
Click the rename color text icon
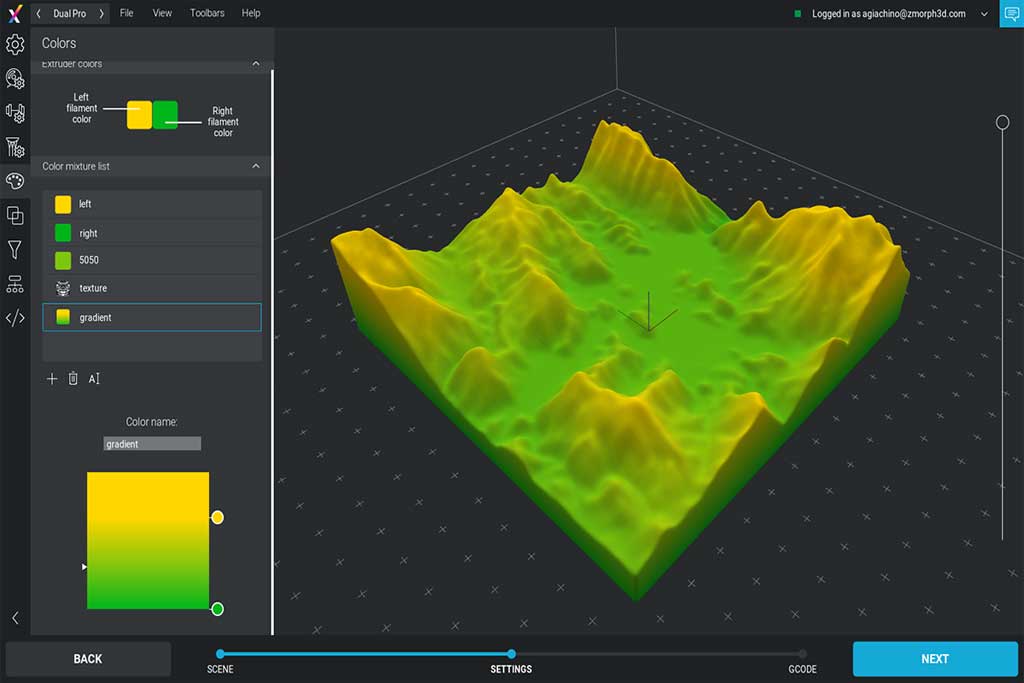(x=95, y=379)
